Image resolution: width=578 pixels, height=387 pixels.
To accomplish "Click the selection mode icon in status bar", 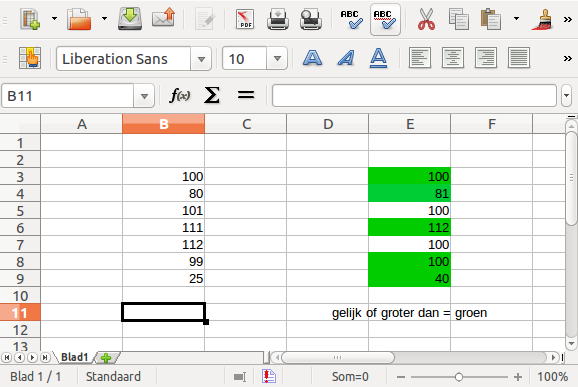I will point(240,376).
